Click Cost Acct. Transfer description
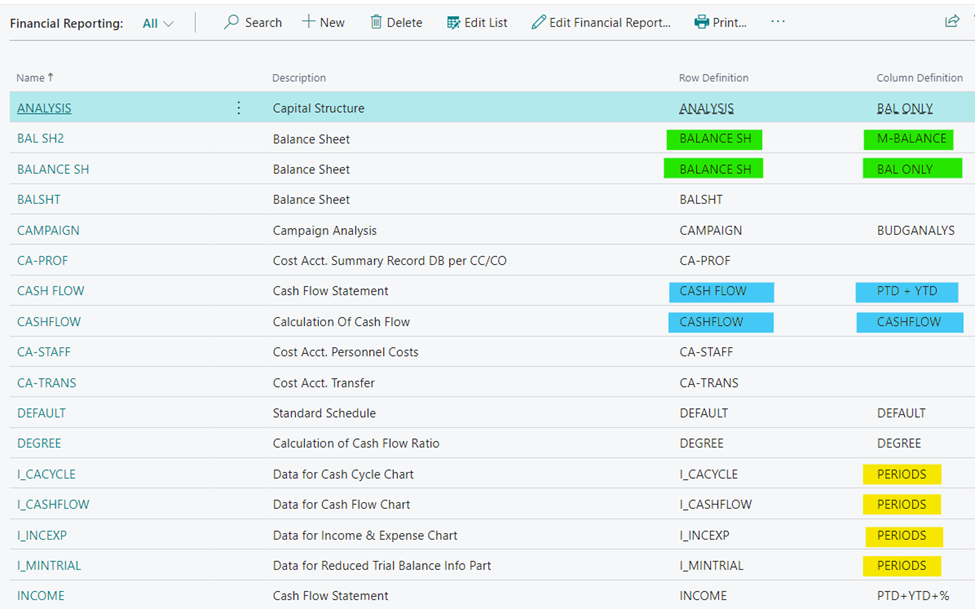The image size is (975, 609). pos(323,383)
